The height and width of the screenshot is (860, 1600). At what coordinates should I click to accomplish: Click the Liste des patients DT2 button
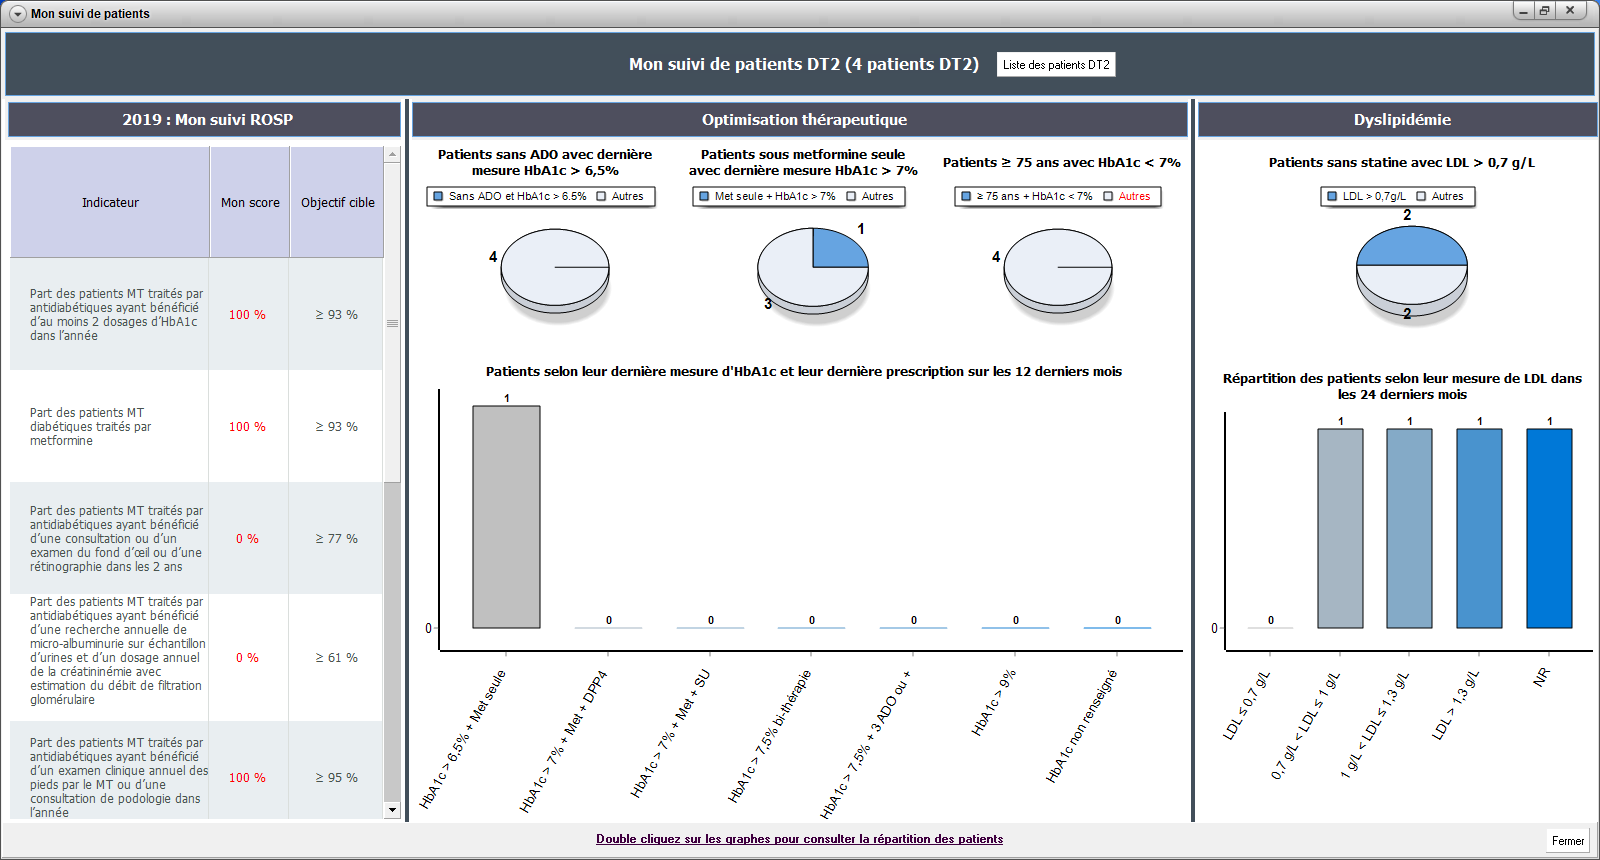tap(1056, 65)
